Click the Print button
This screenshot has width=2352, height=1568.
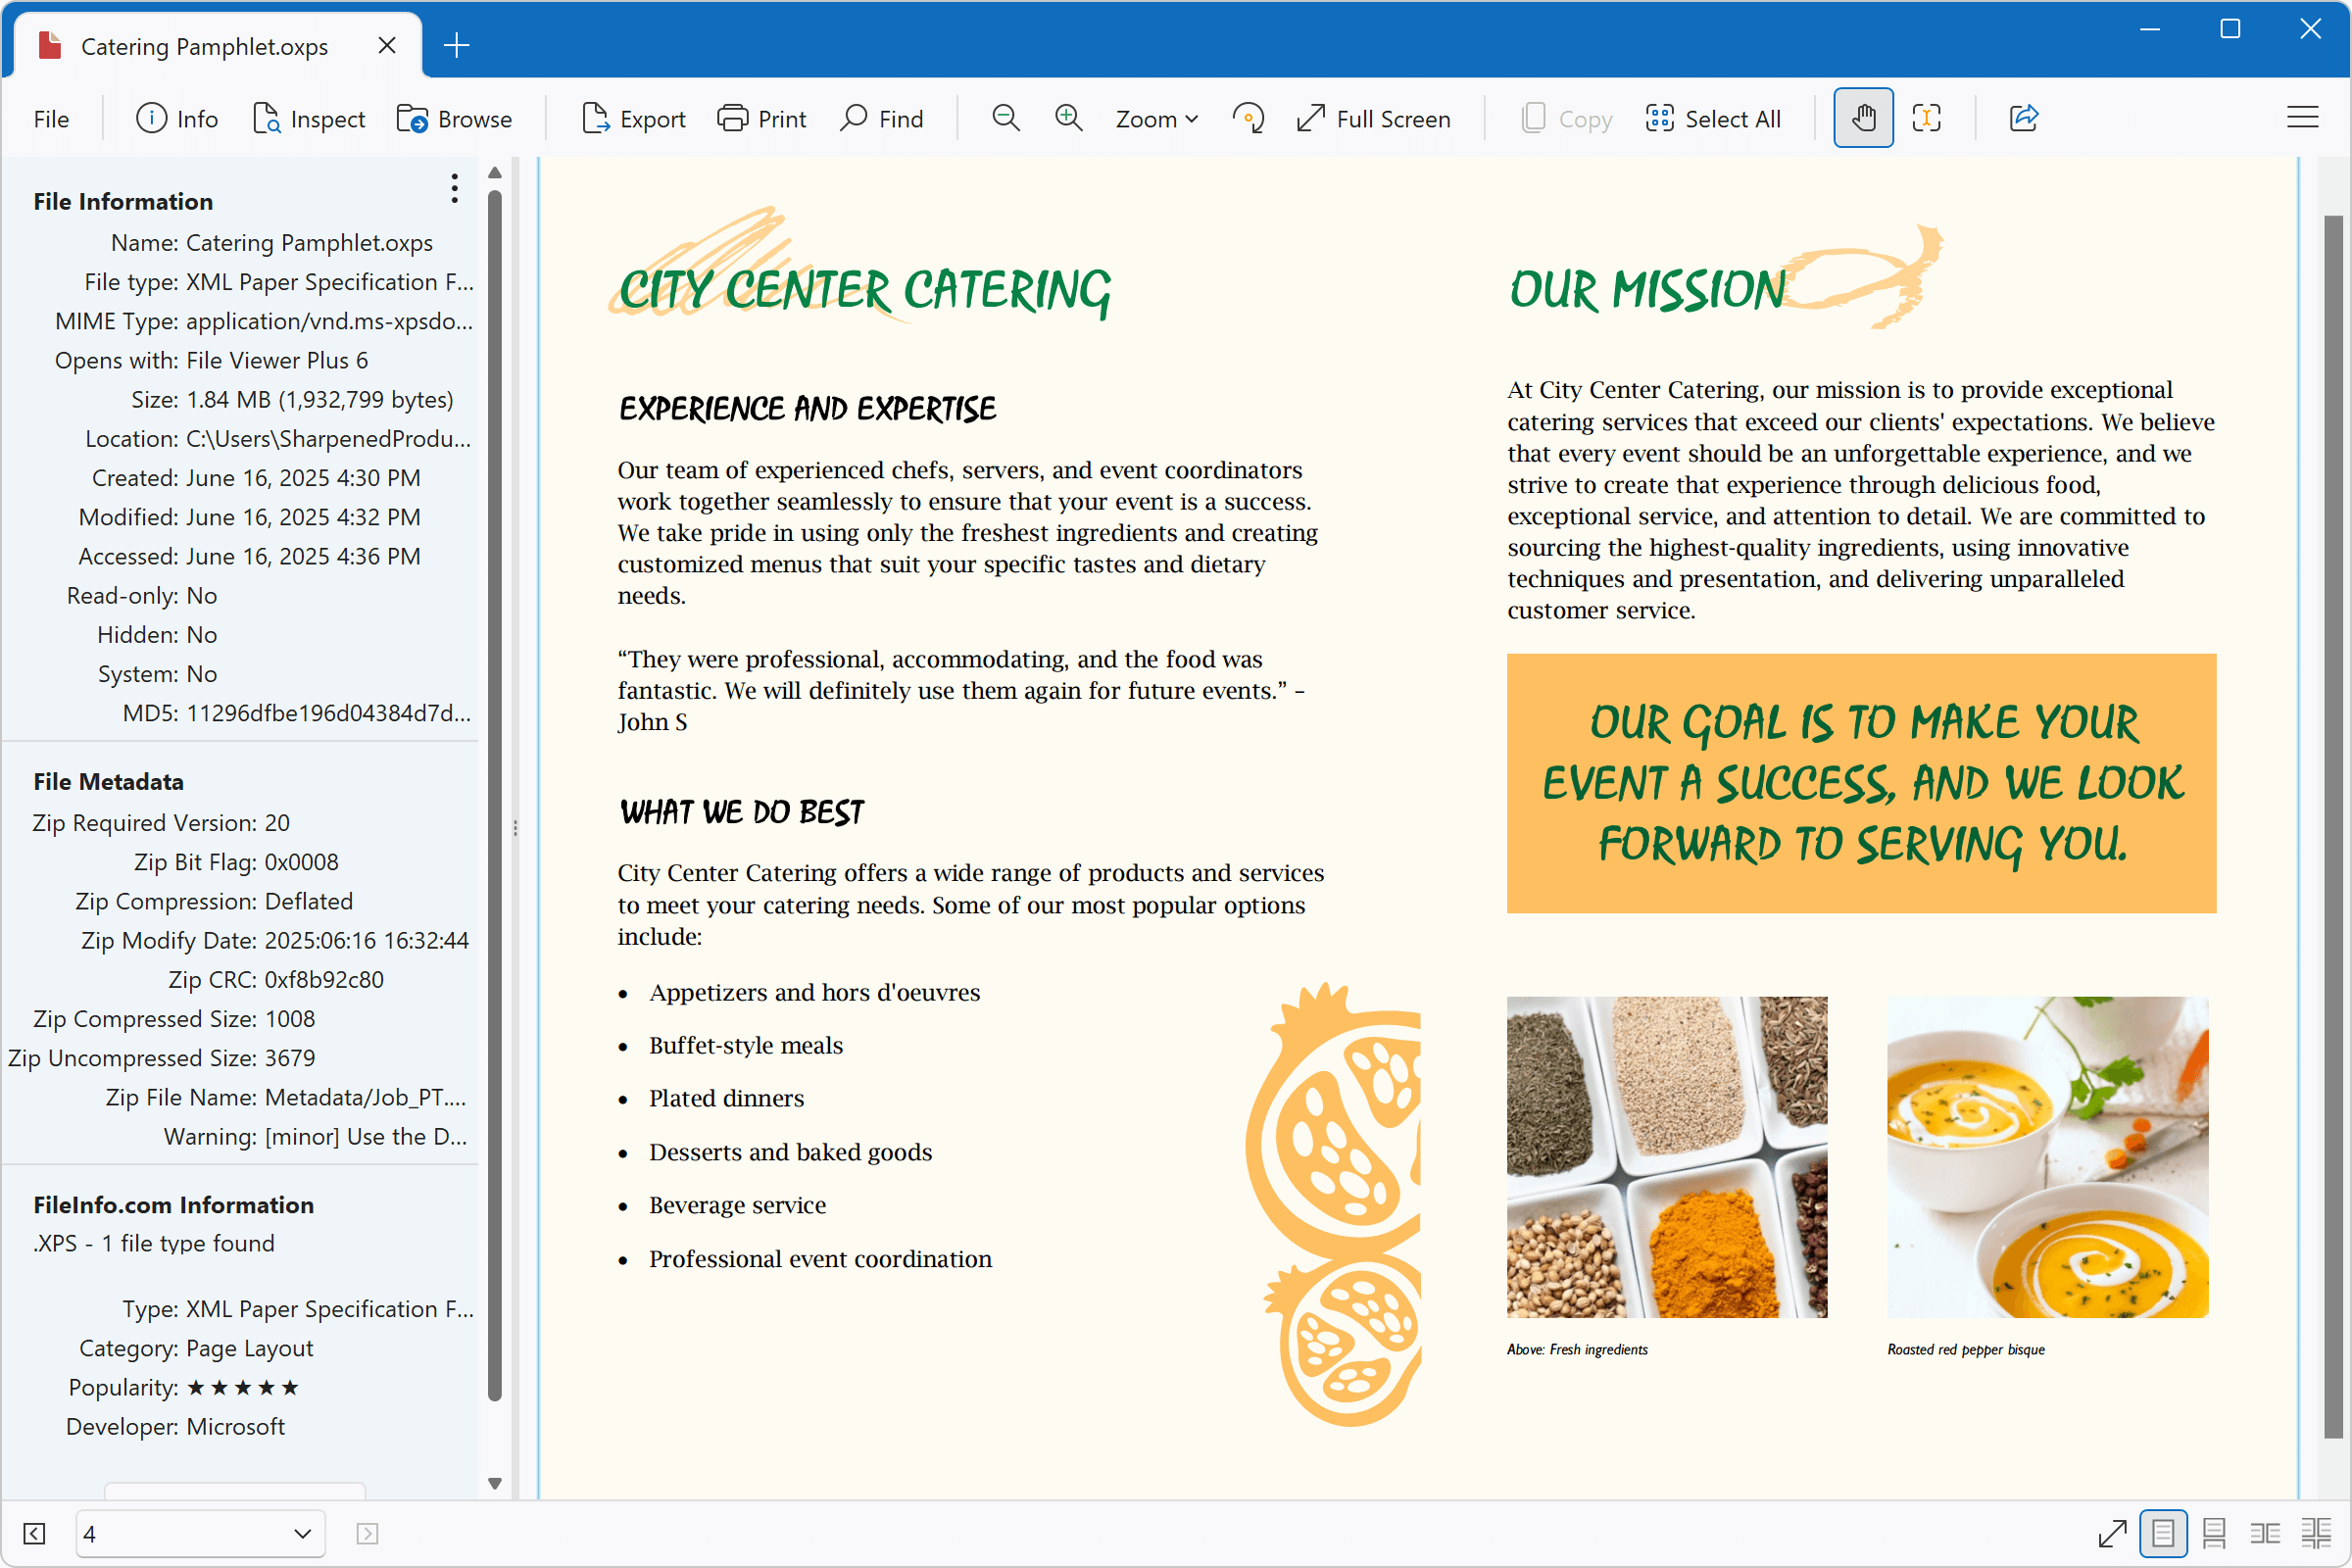[761, 117]
